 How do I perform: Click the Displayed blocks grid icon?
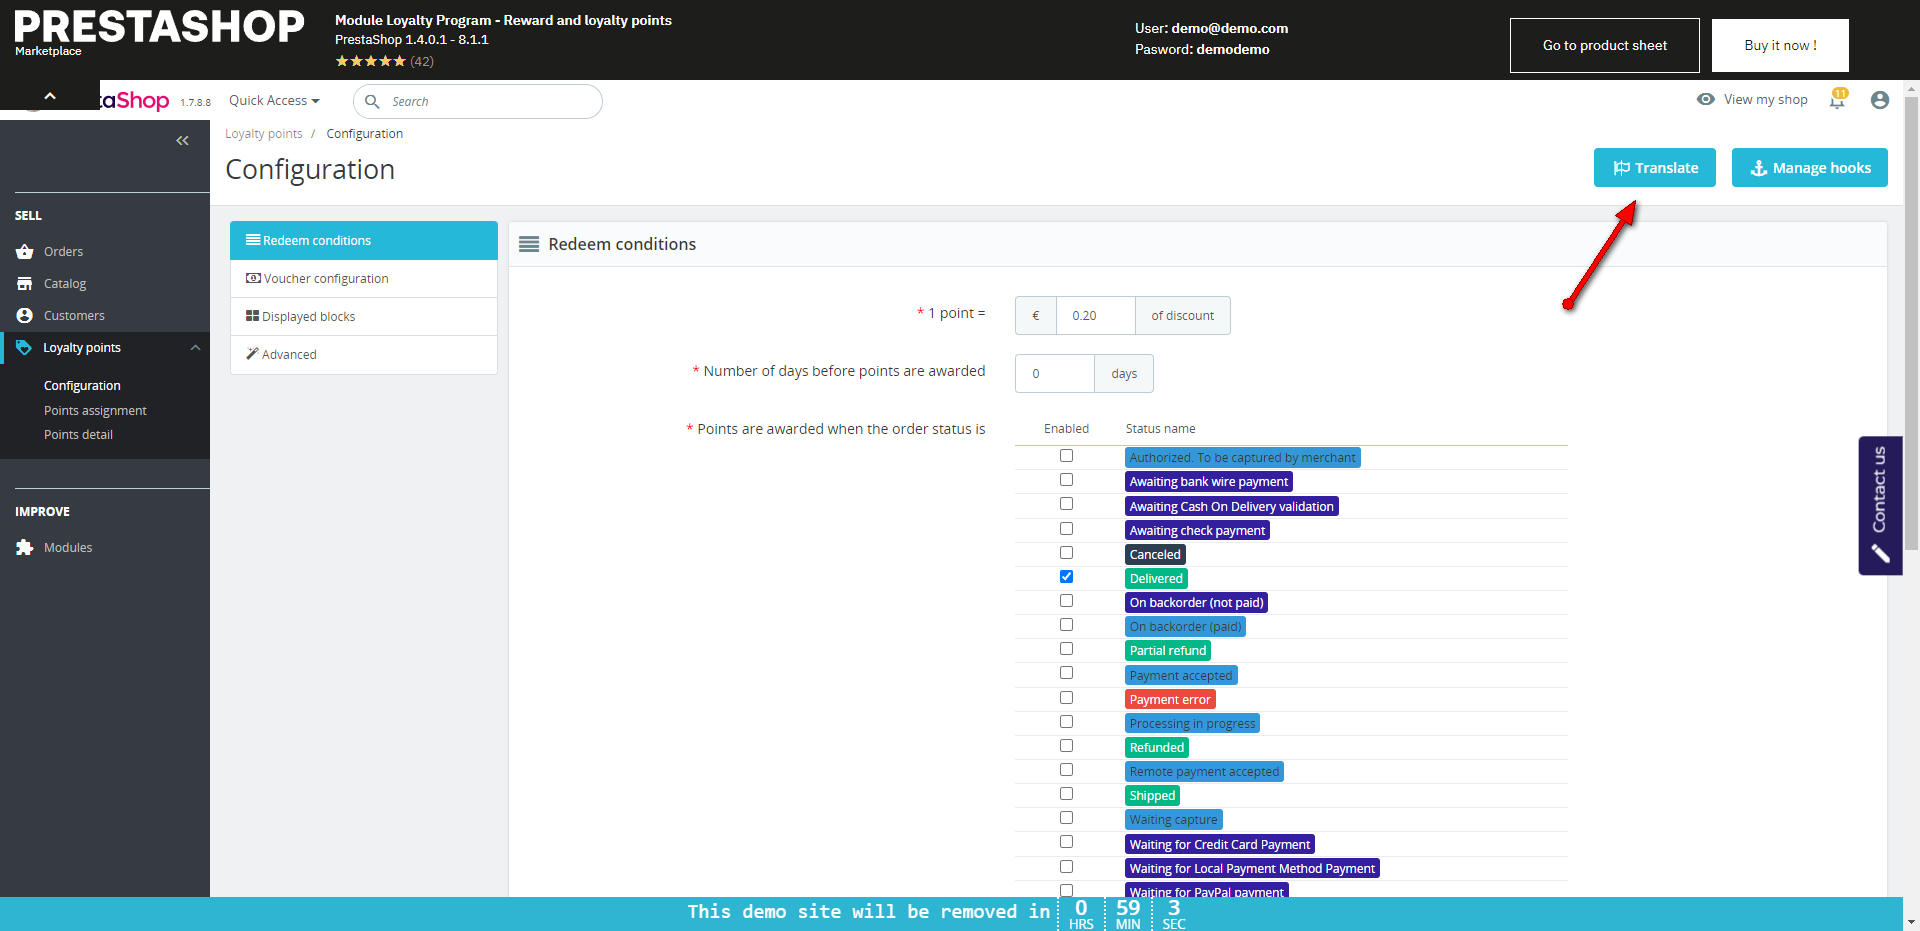(x=253, y=316)
